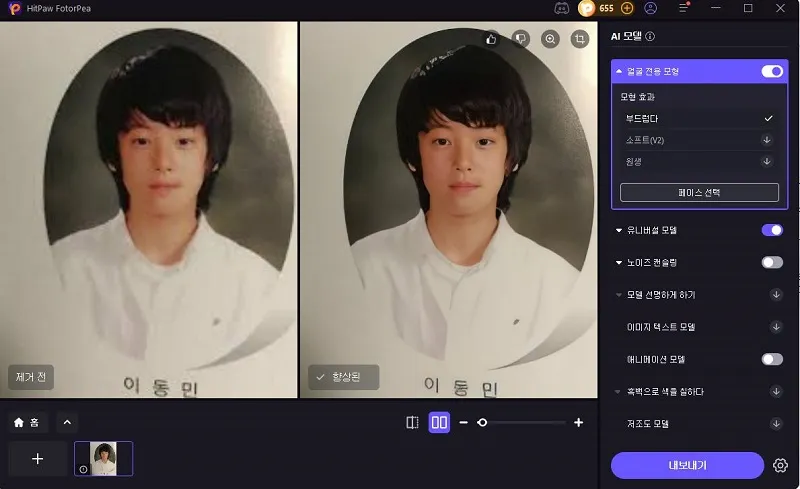Go to 홈 home button
The width and height of the screenshot is (800, 489).
click(28, 422)
